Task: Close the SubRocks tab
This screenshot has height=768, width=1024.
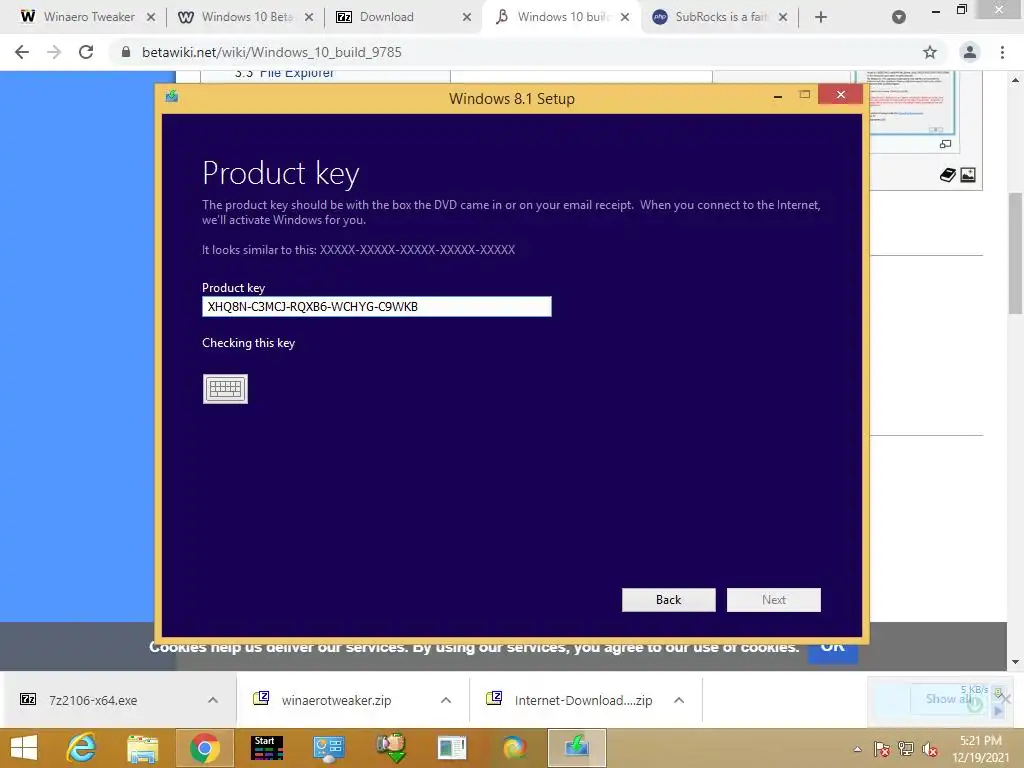Action: click(783, 17)
